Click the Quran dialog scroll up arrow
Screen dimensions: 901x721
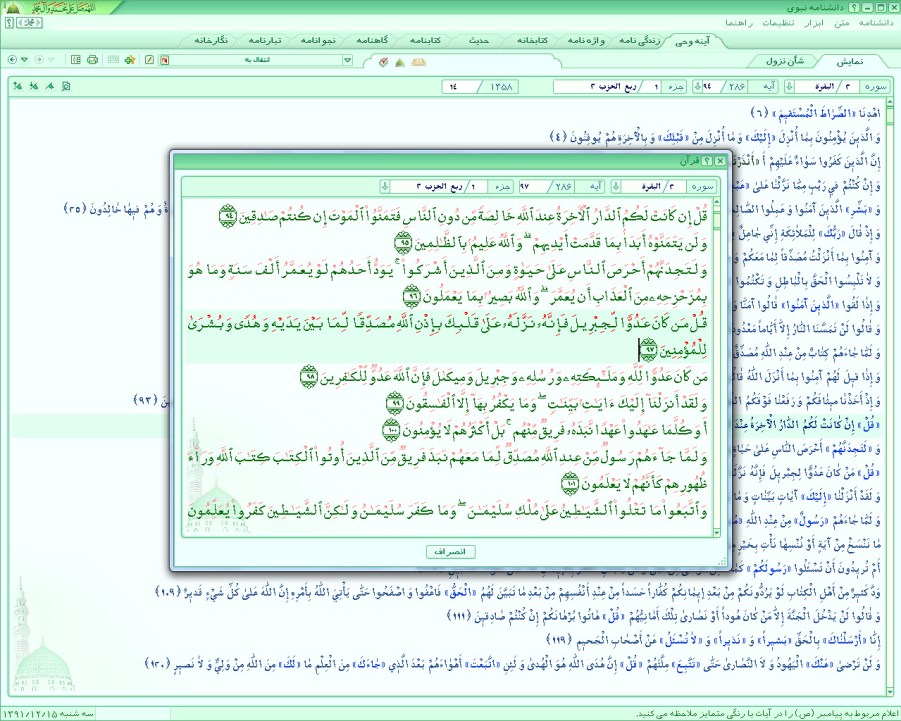[717, 203]
